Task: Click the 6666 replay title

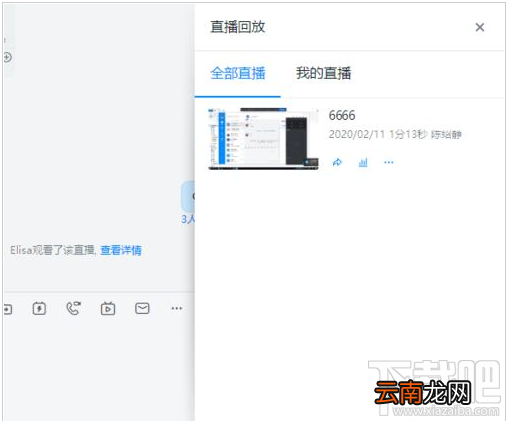Action: pos(342,115)
